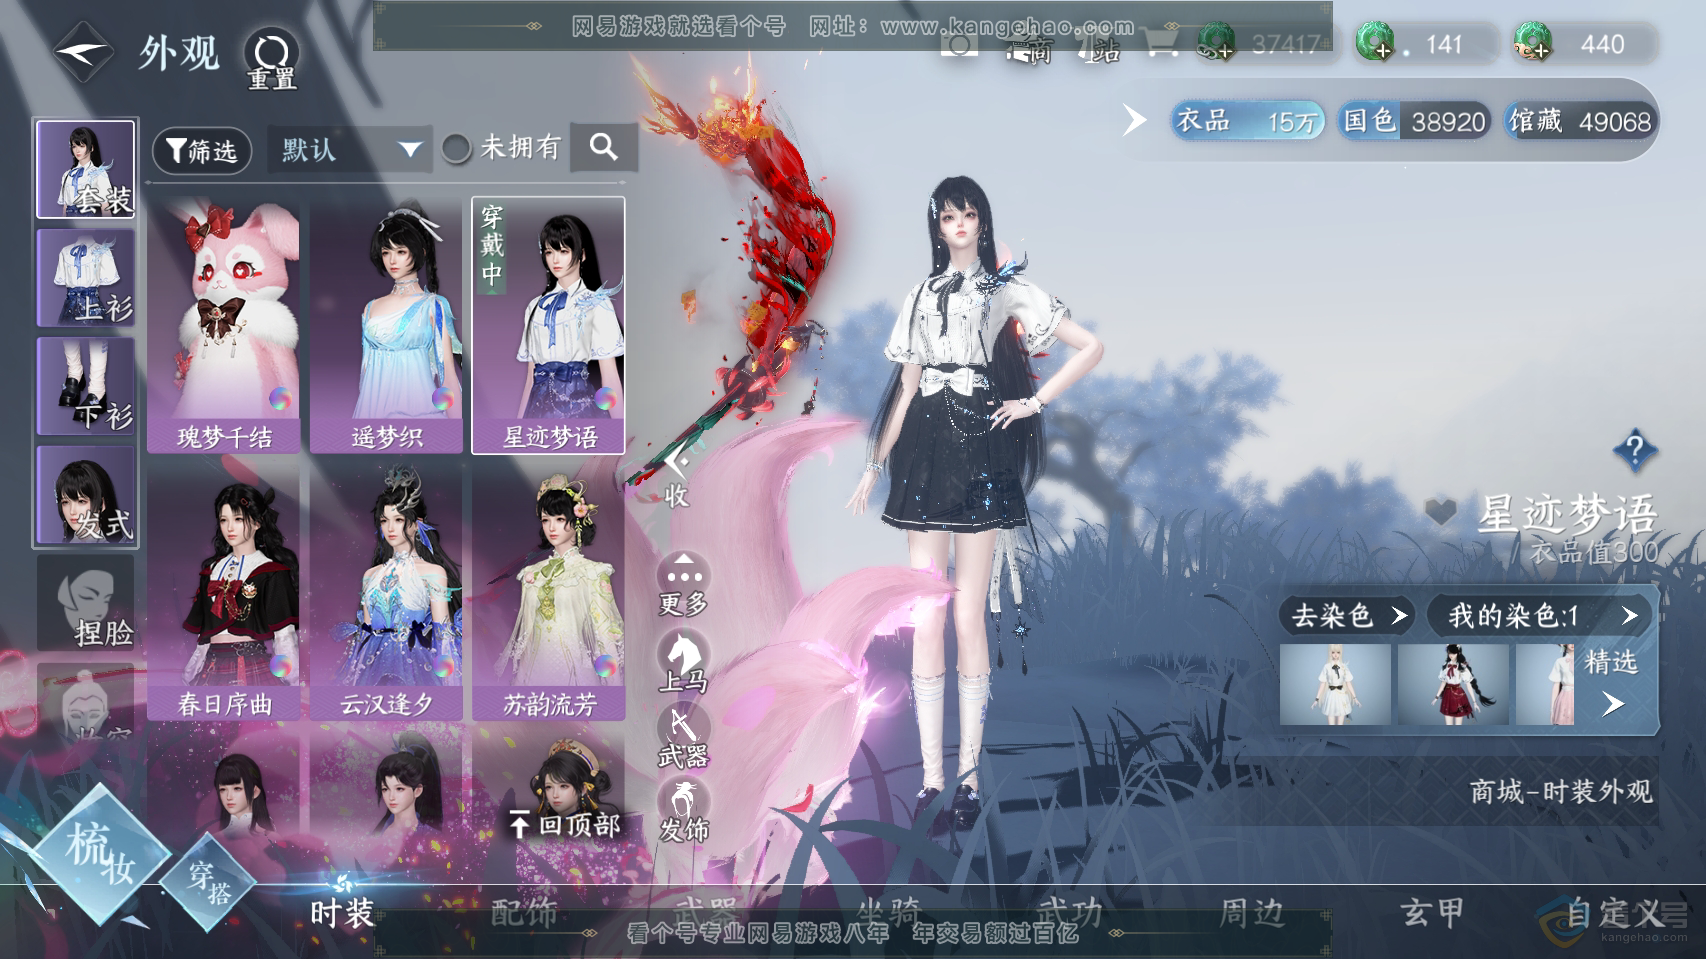Click the 回顶部 back-to-top button
The width and height of the screenshot is (1706, 959).
coord(565,825)
